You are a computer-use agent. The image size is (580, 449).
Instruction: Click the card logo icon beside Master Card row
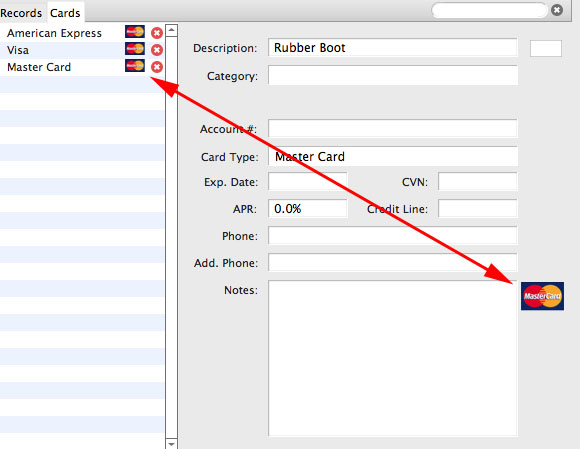135,66
